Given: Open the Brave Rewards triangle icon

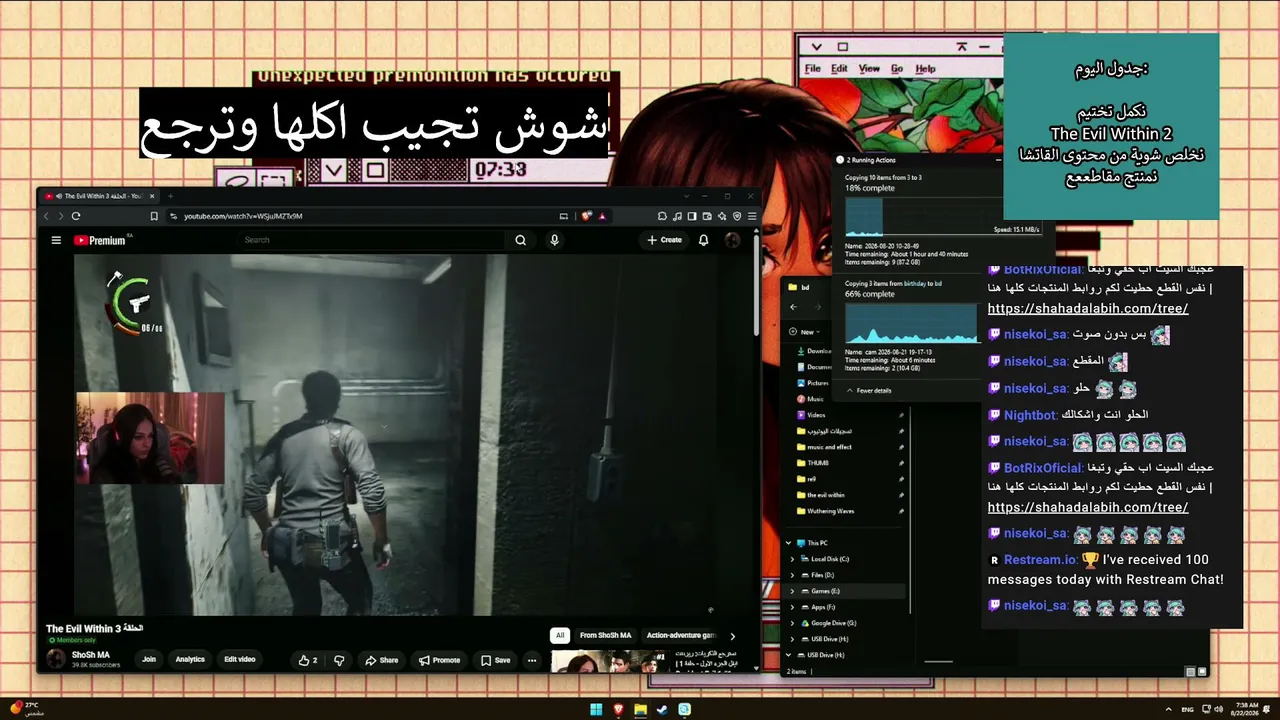Looking at the screenshot, I should click(602, 216).
